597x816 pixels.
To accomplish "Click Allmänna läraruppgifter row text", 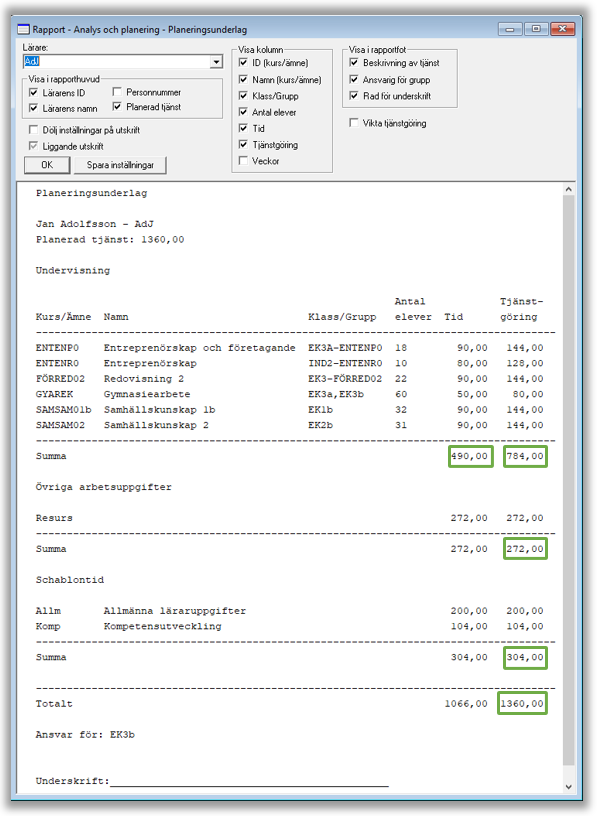I will pos(175,611).
